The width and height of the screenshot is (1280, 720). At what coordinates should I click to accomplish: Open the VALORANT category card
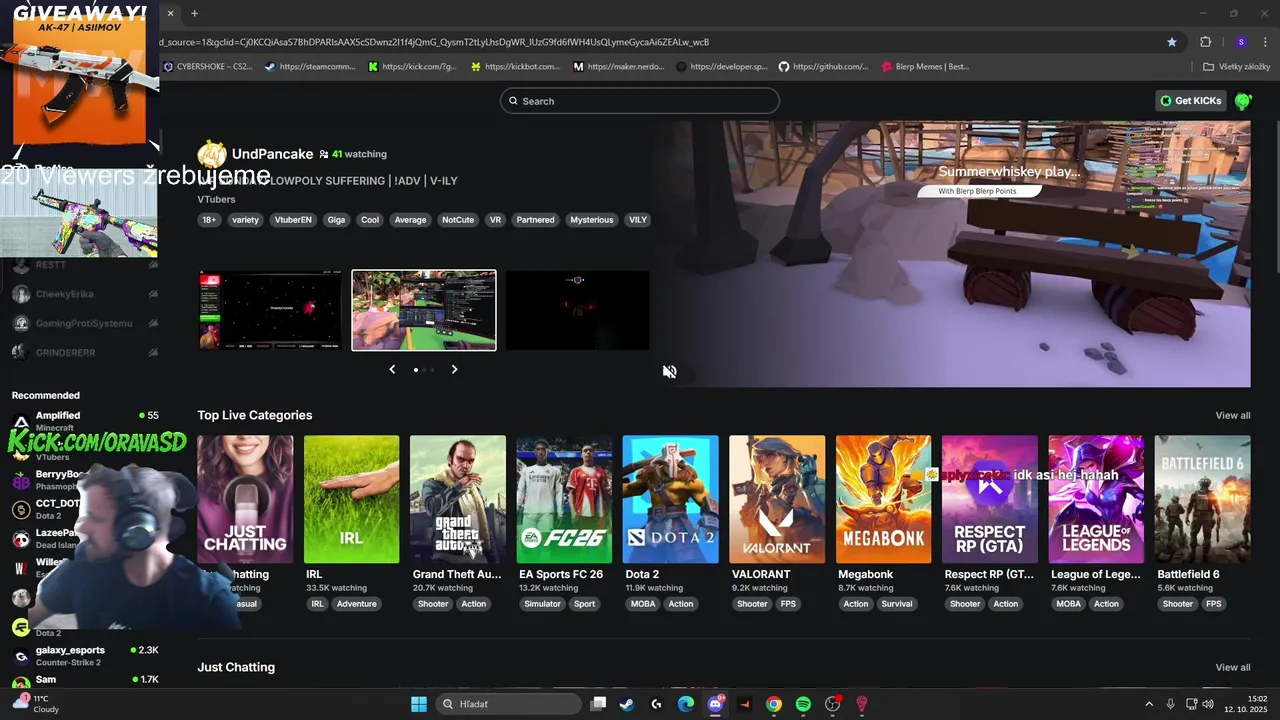(x=777, y=499)
